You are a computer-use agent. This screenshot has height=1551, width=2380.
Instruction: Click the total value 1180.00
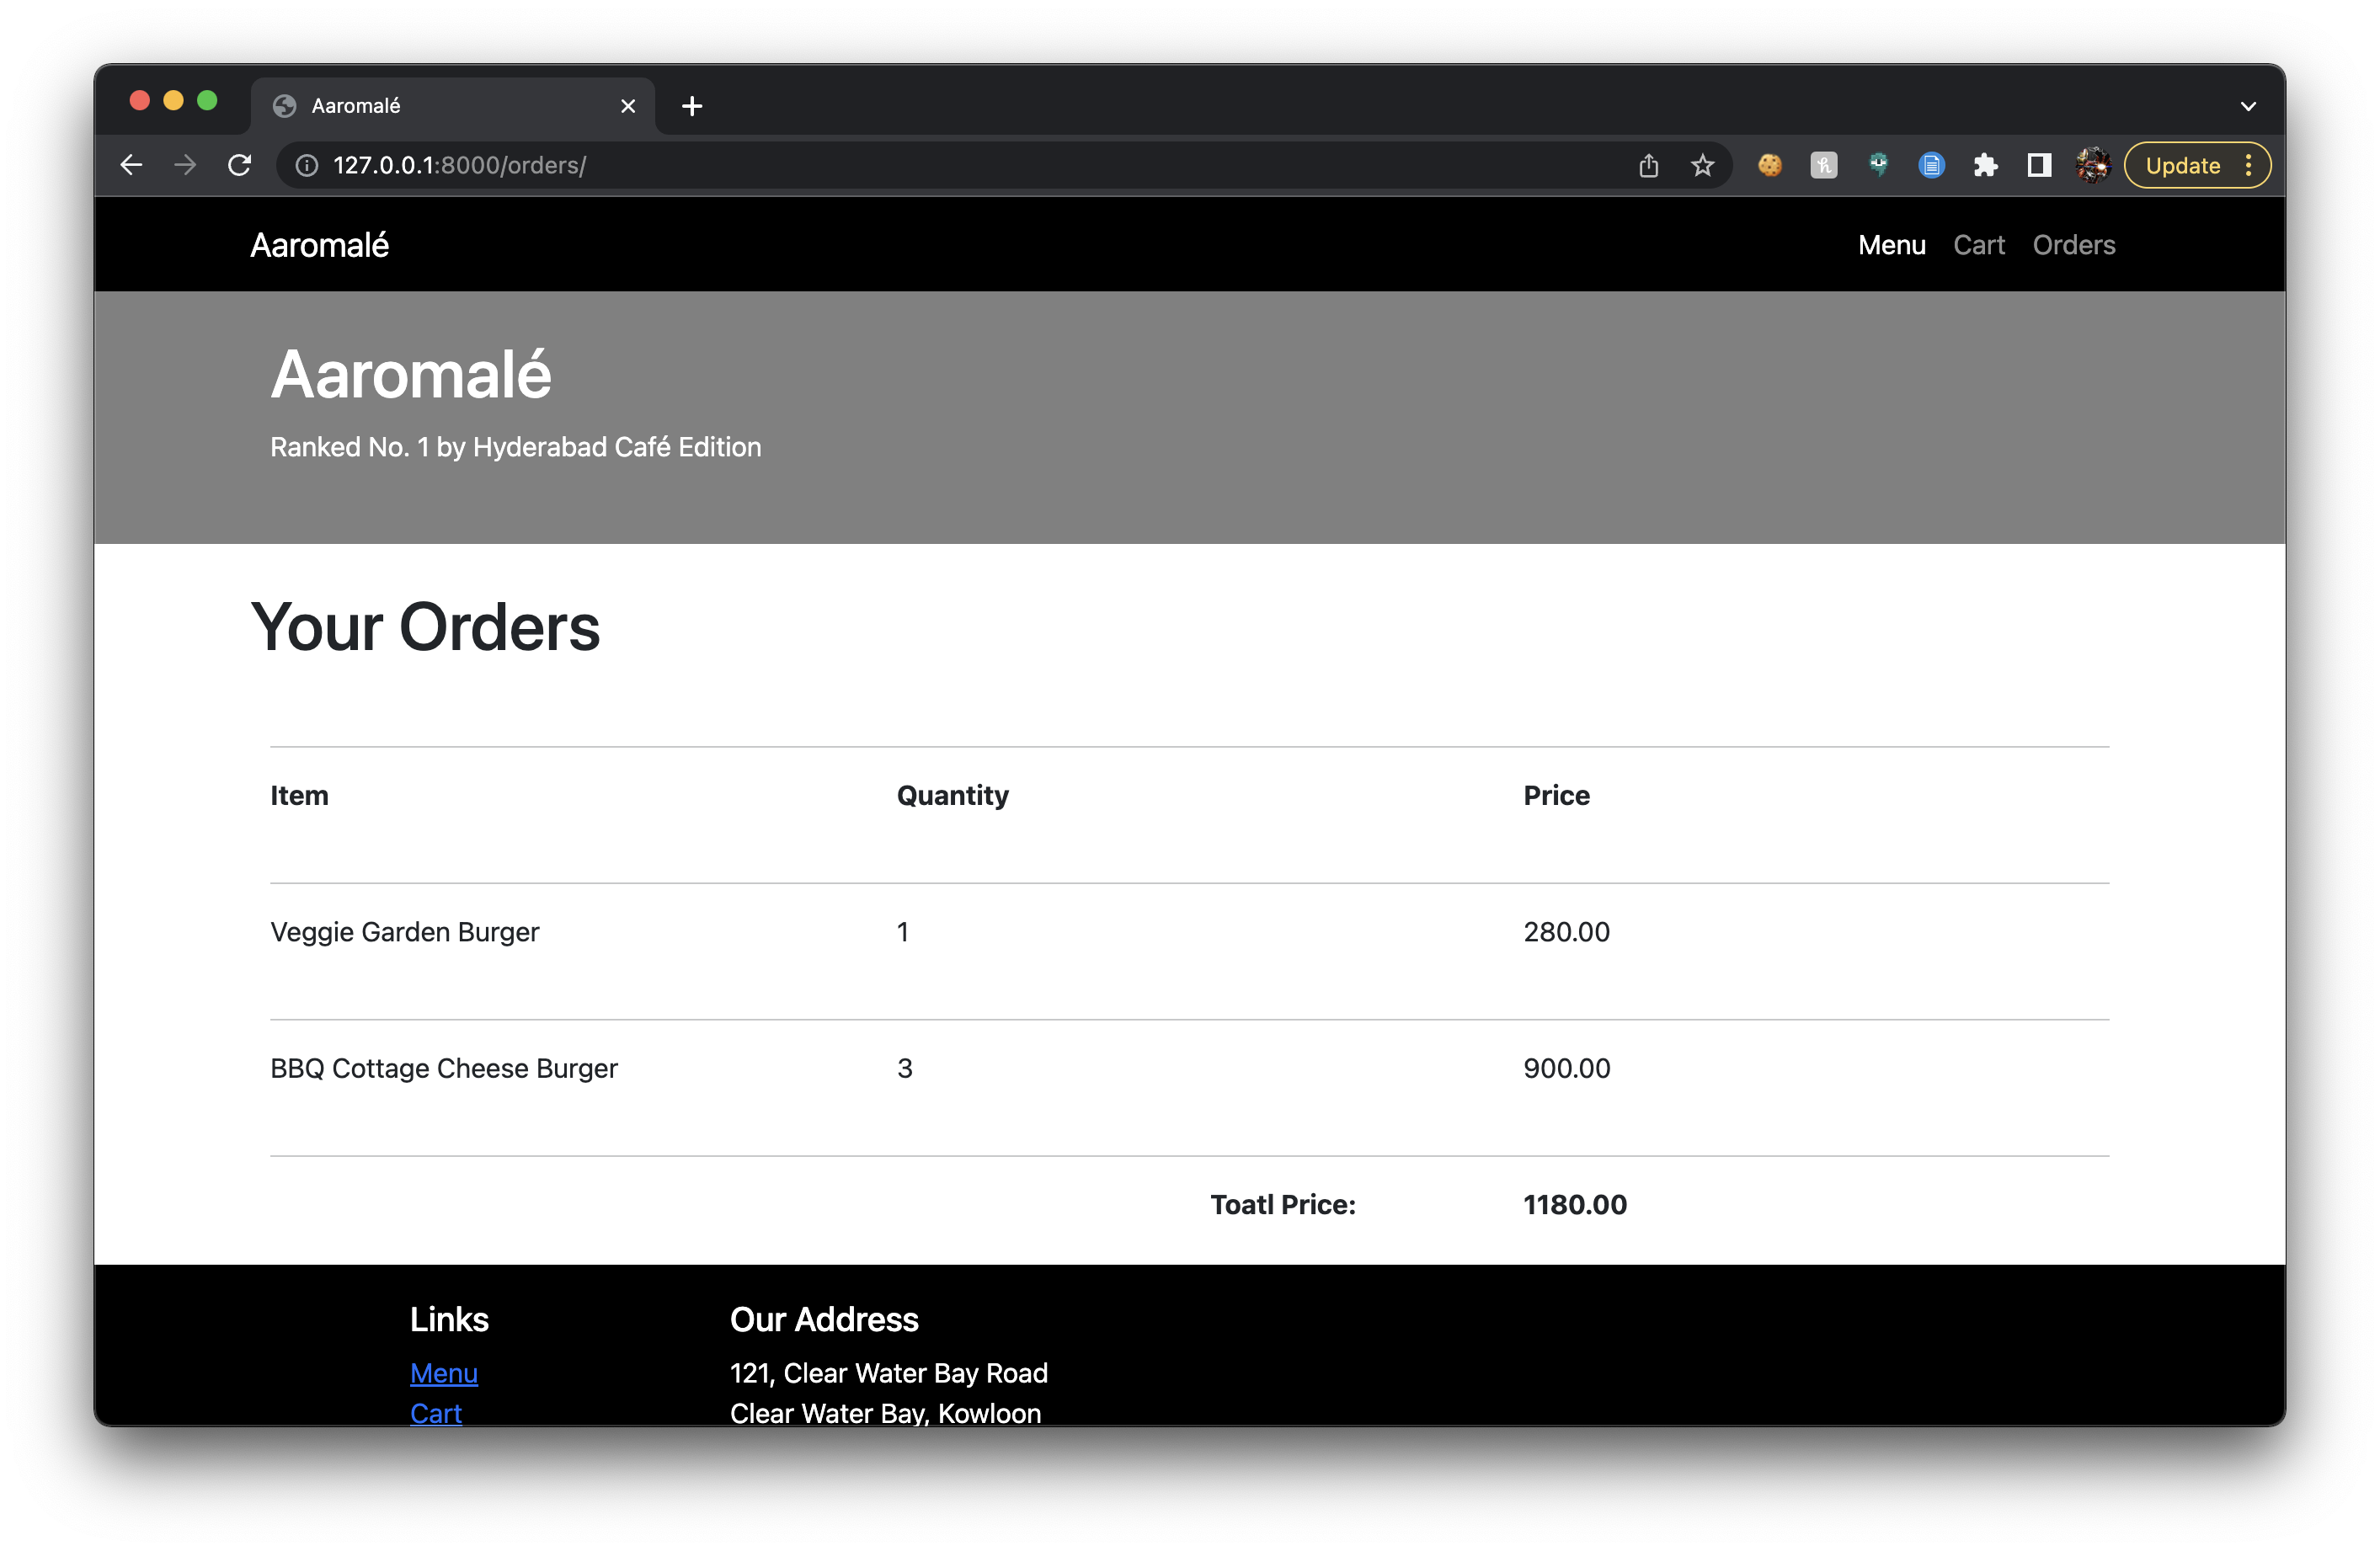(x=1575, y=1204)
